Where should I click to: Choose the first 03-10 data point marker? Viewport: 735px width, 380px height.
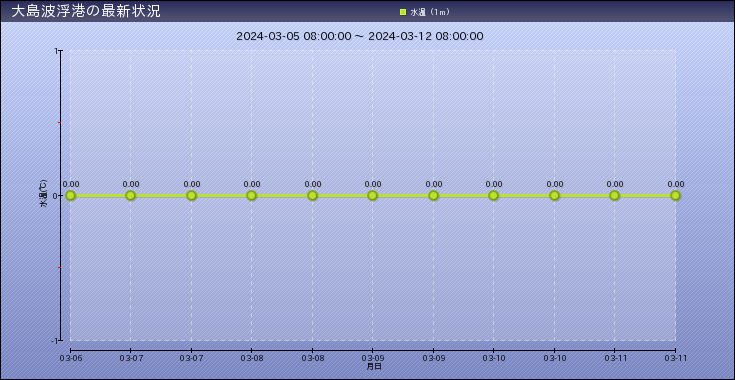494,195
